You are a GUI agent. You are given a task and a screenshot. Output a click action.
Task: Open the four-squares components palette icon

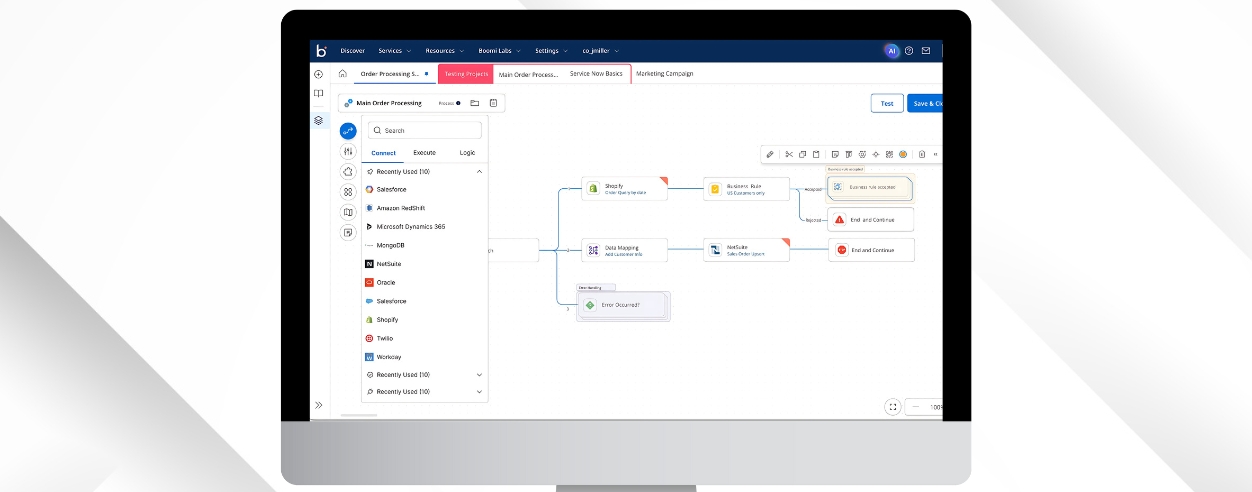pyautogui.click(x=348, y=192)
